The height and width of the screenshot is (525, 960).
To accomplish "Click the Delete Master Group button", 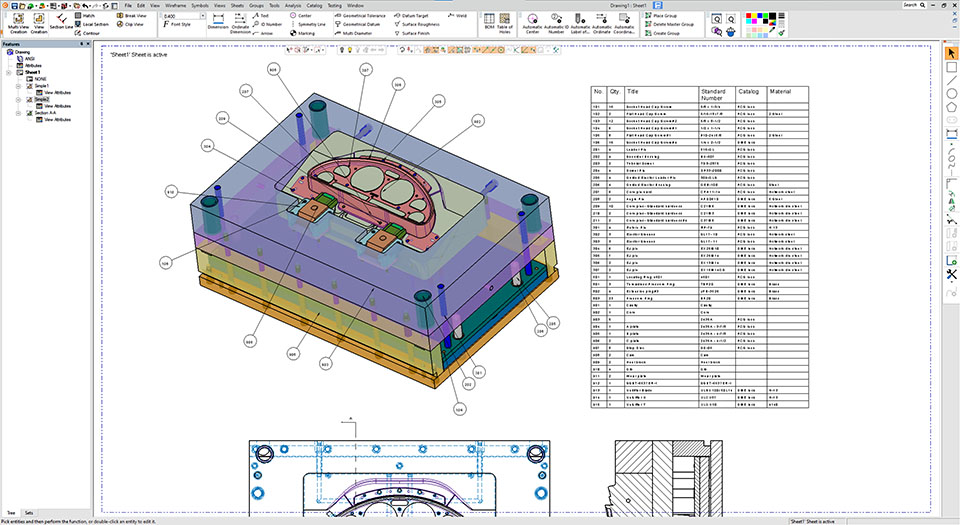I will [669, 24].
